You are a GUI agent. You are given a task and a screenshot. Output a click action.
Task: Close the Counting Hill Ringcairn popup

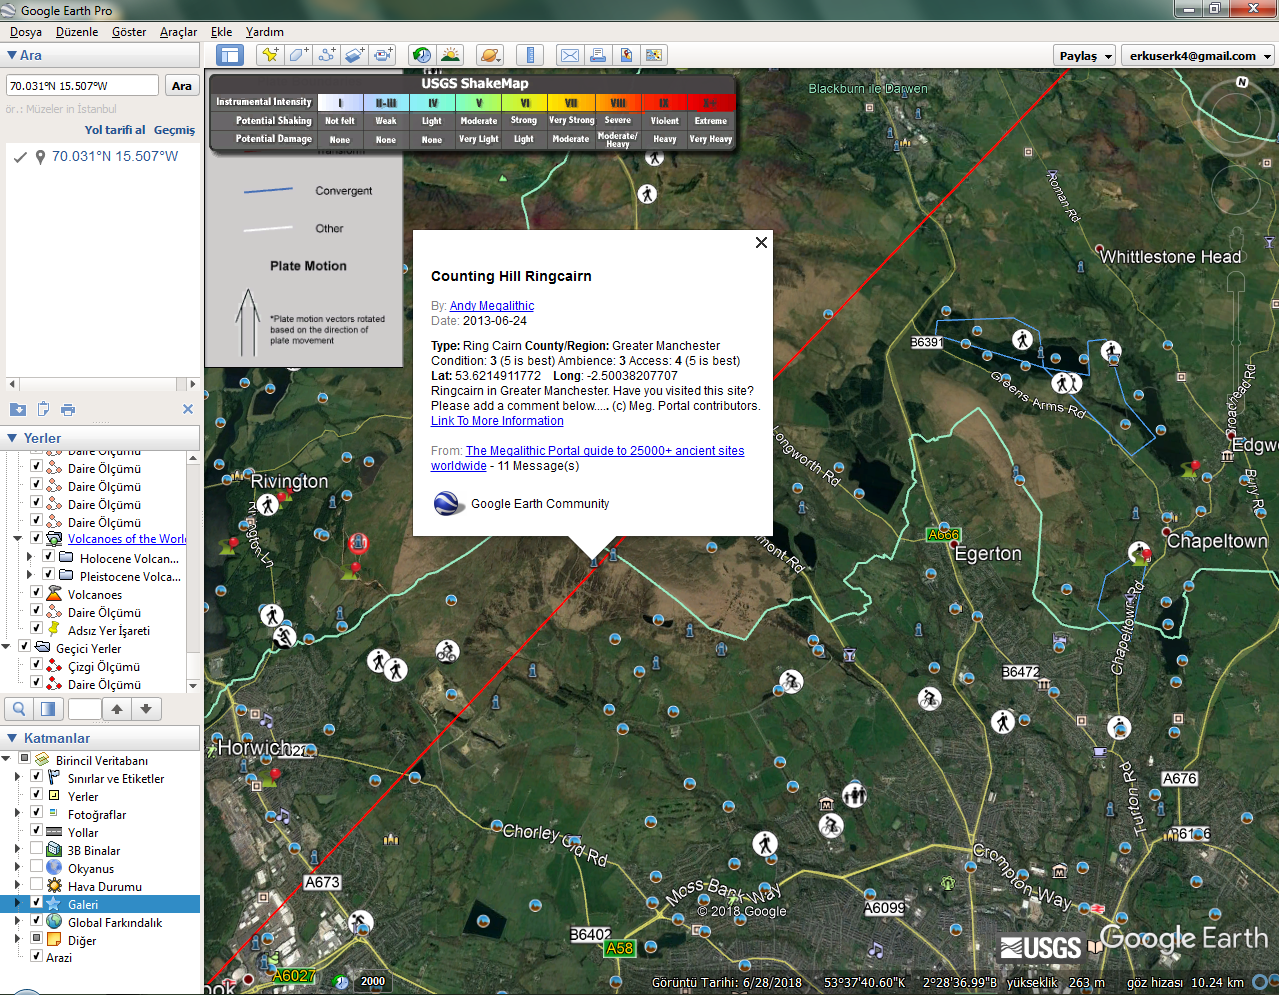pyautogui.click(x=761, y=242)
